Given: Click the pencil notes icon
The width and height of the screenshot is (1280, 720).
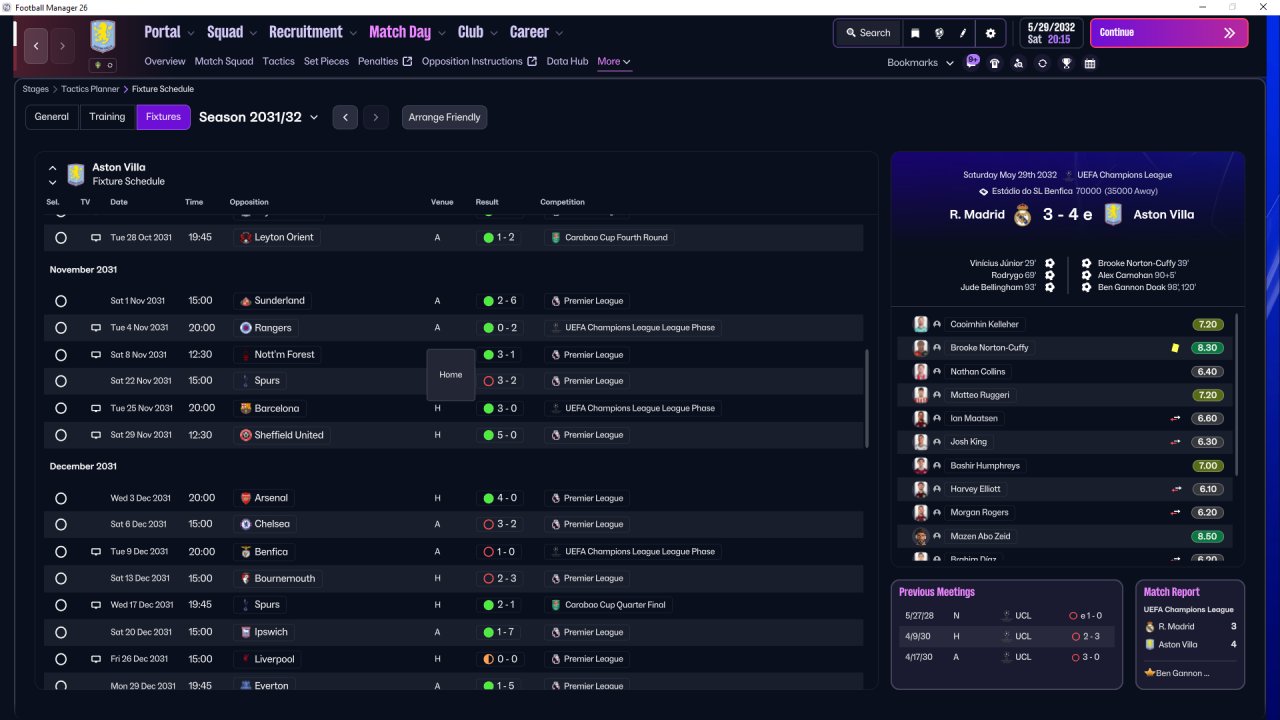Looking at the screenshot, I should [x=964, y=33].
